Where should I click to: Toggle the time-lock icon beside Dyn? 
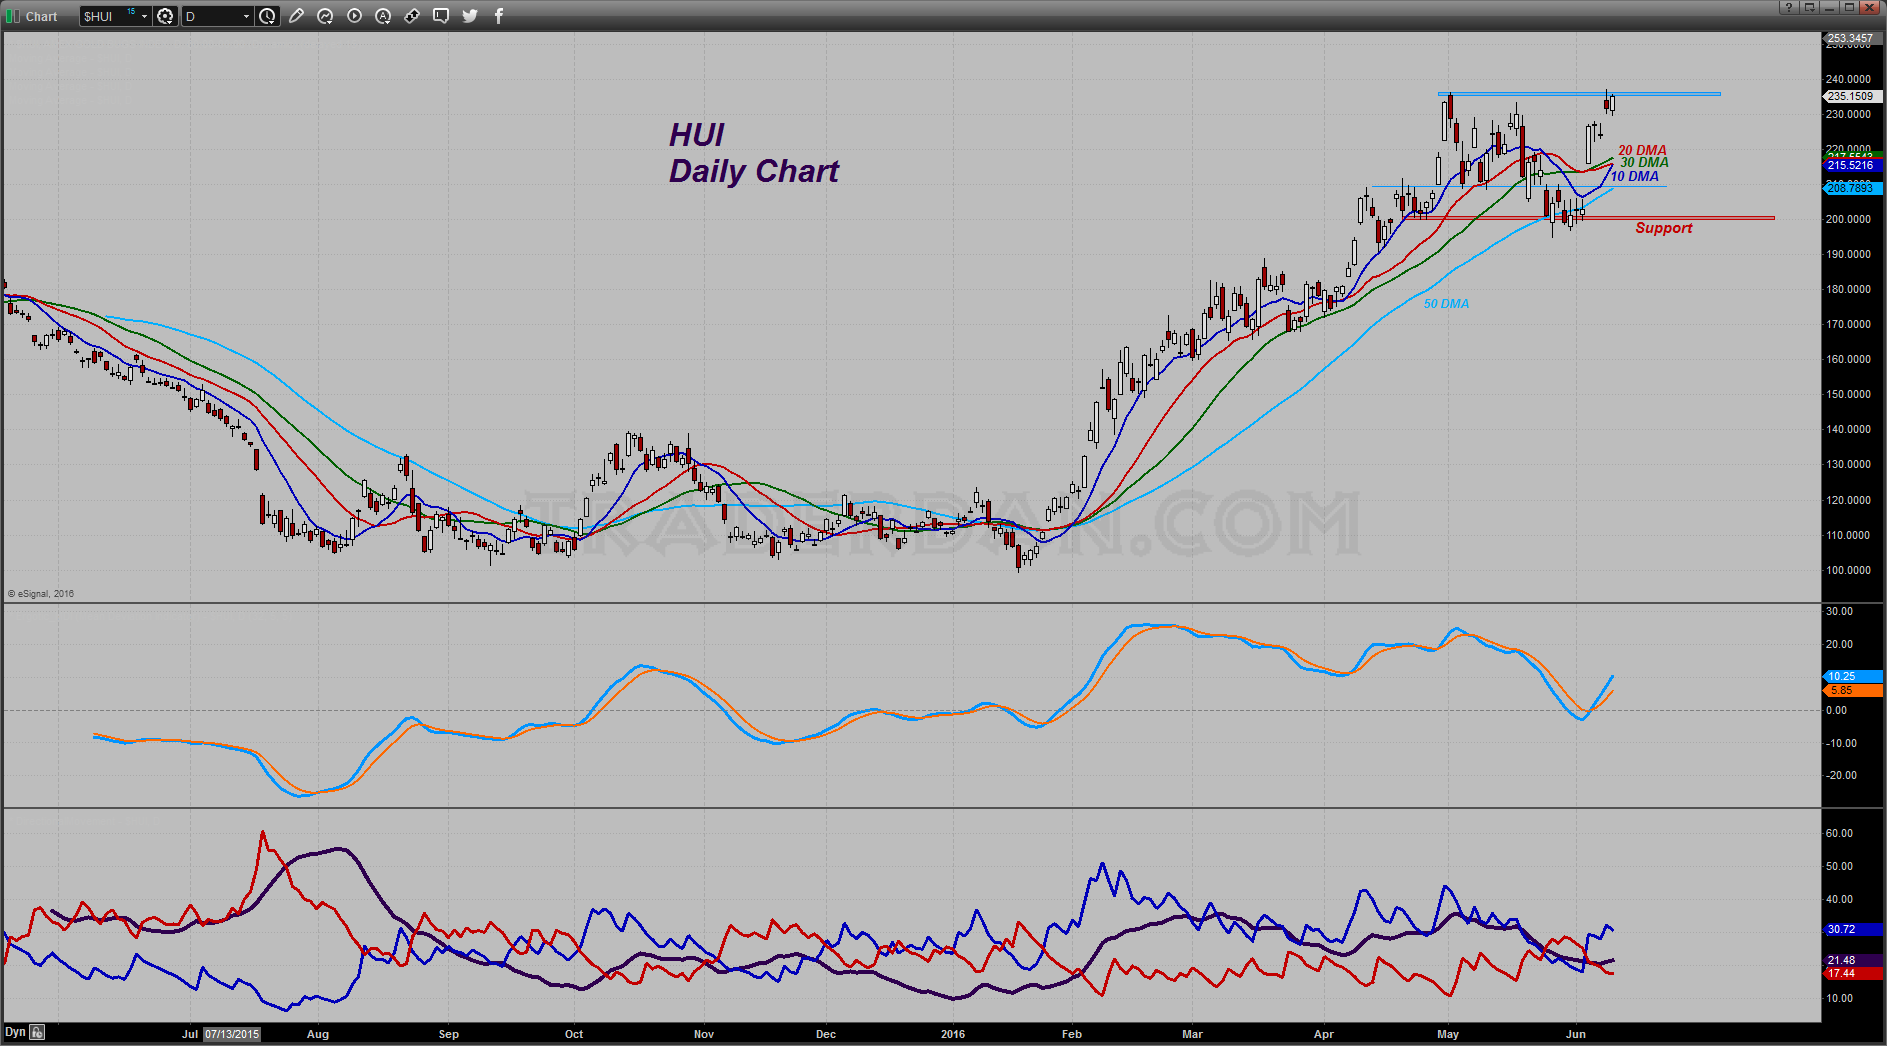click(37, 1032)
